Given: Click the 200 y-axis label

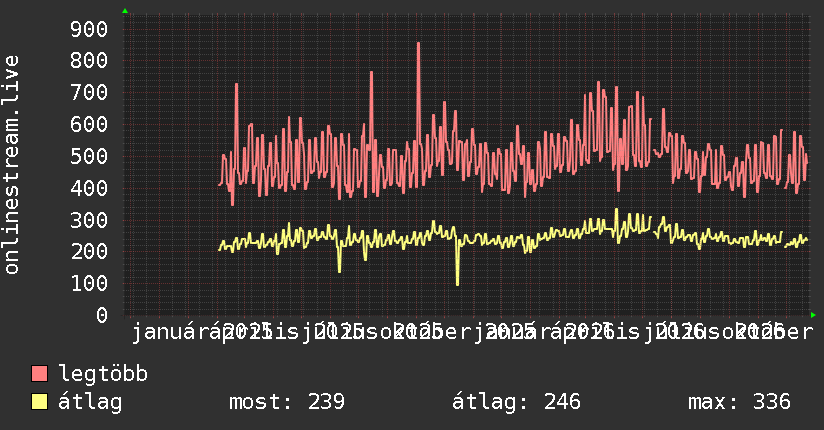Looking at the screenshot, I should (x=89, y=252).
